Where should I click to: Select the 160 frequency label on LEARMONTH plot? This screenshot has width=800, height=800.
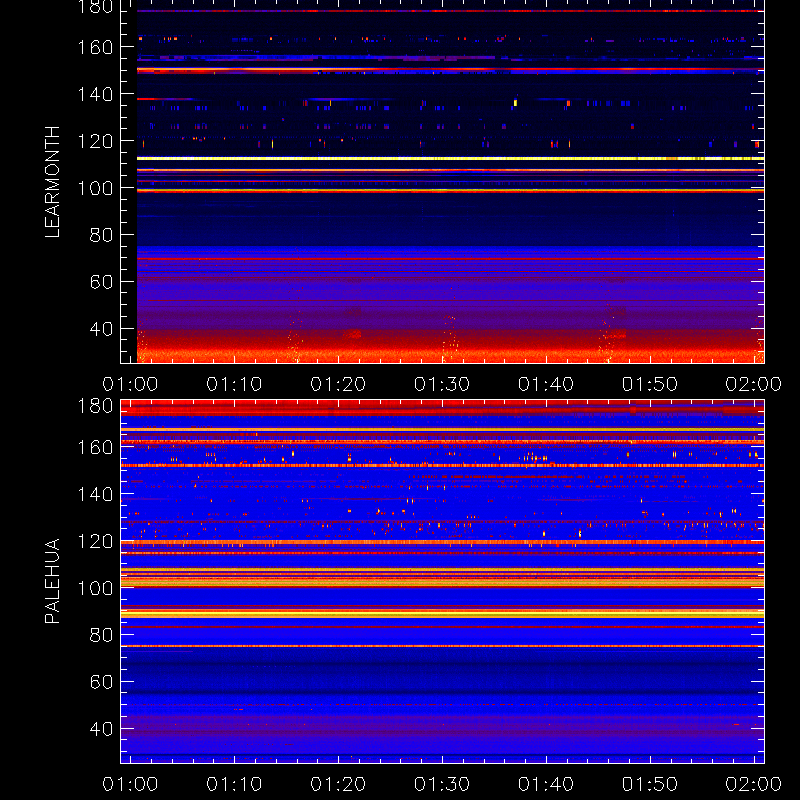95,47
